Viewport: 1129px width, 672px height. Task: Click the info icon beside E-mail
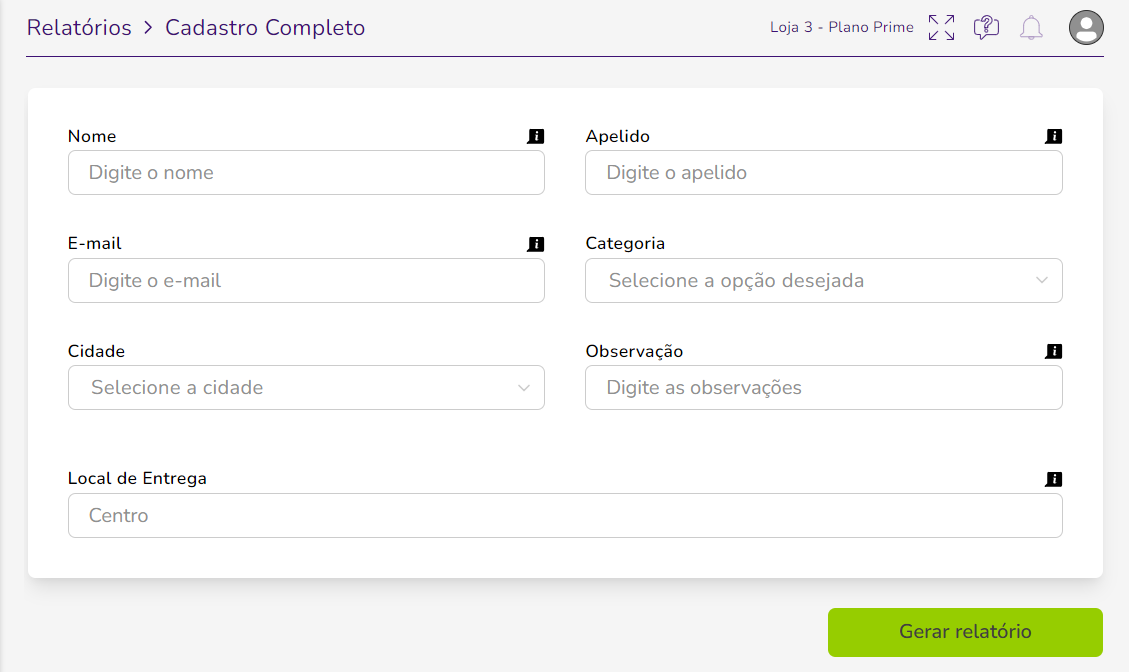pos(536,244)
